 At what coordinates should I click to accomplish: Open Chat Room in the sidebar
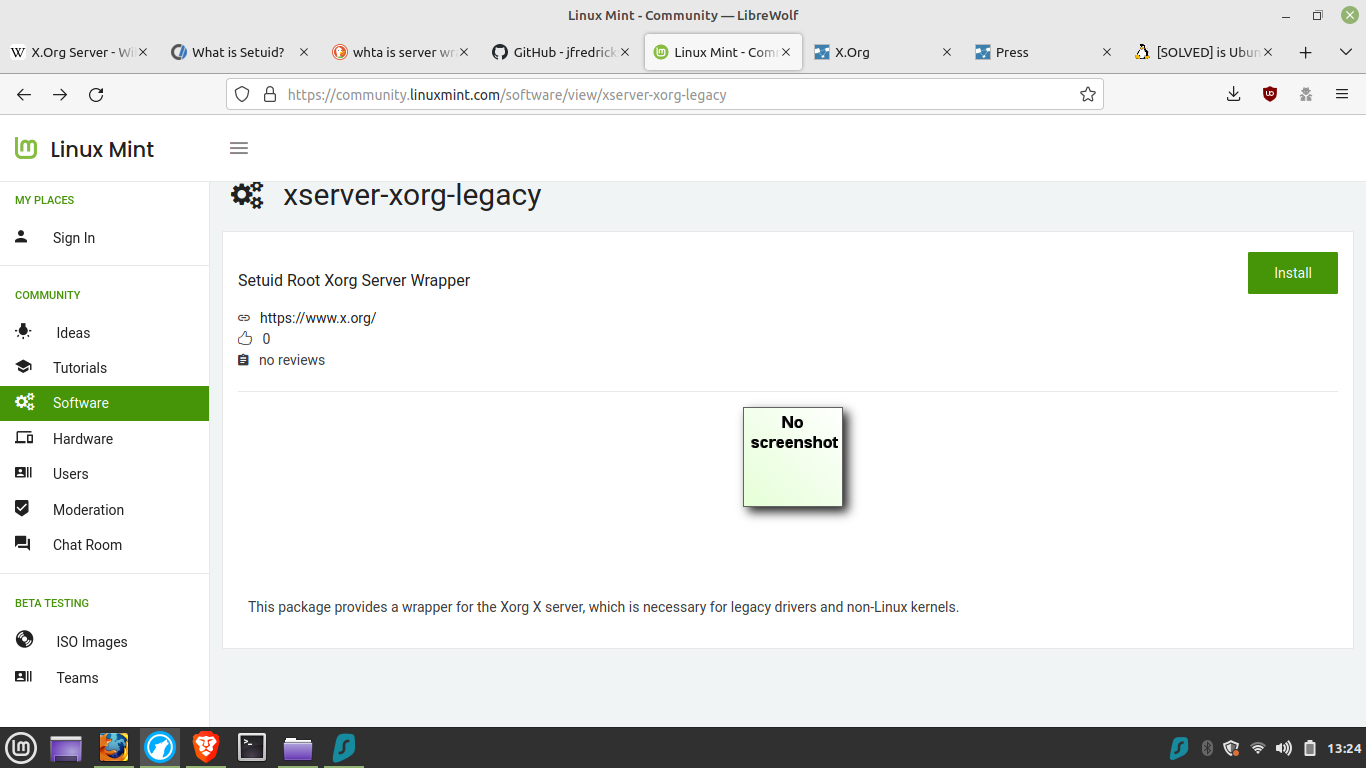104,545
